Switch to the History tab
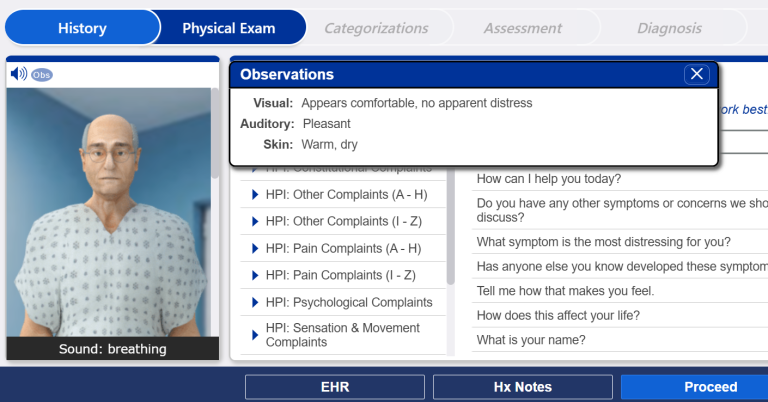The height and width of the screenshot is (402, 768). click(82, 28)
